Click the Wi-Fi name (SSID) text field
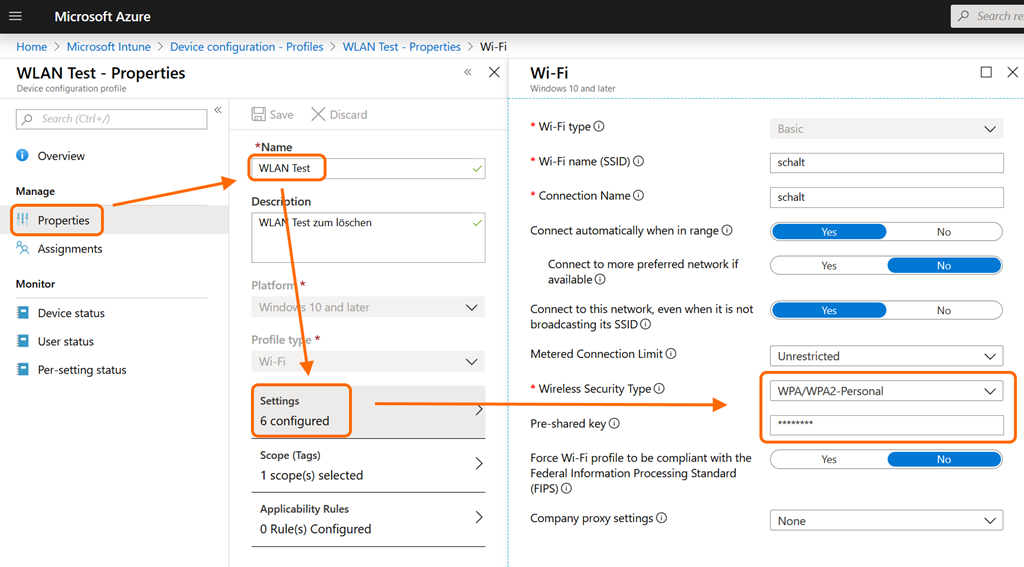The width and height of the screenshot is (1024, 567). click(x=886, y=162)
